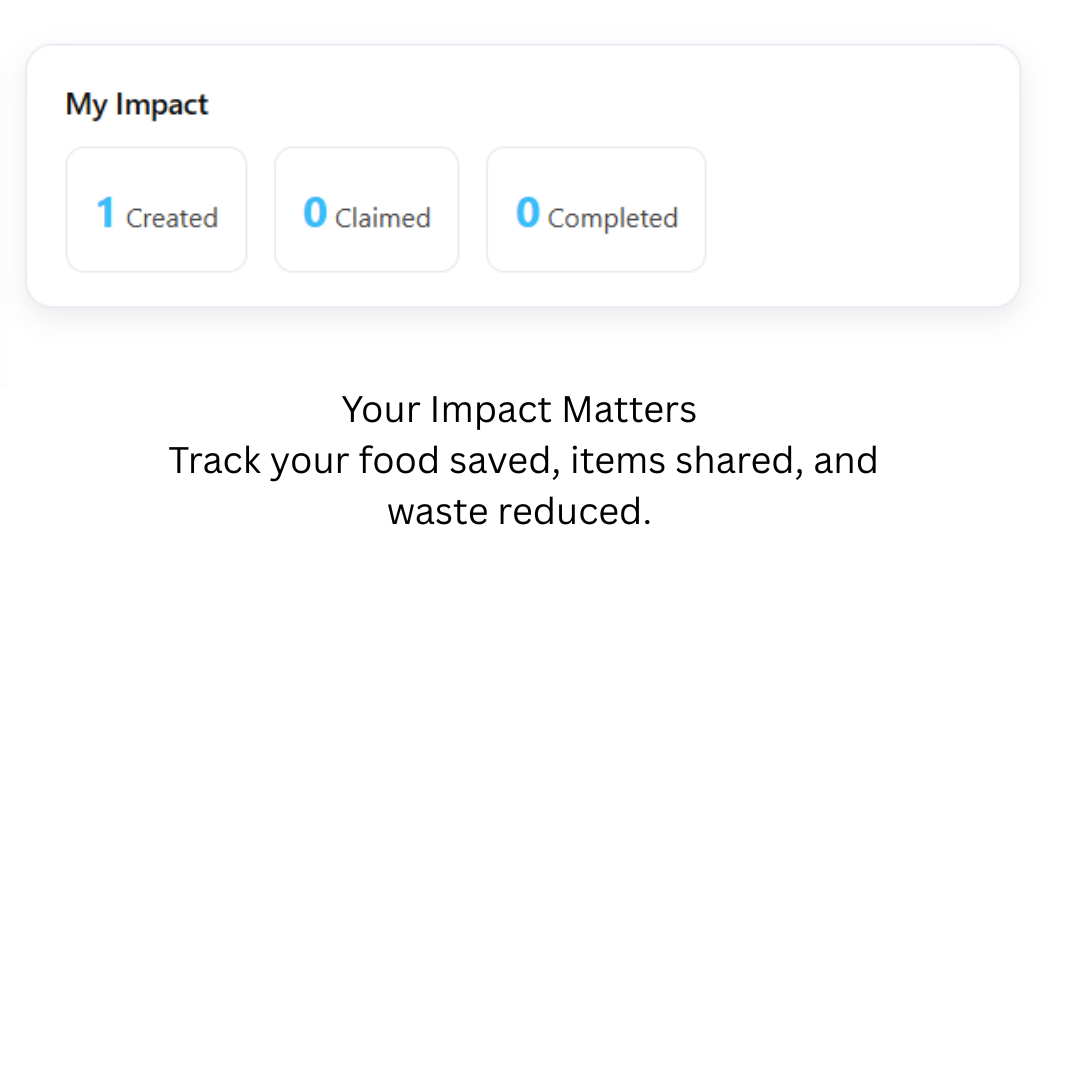The height and width of the screenshot is (1080, 1080).
Task: Click the Created label text
Action: (172, 218)
